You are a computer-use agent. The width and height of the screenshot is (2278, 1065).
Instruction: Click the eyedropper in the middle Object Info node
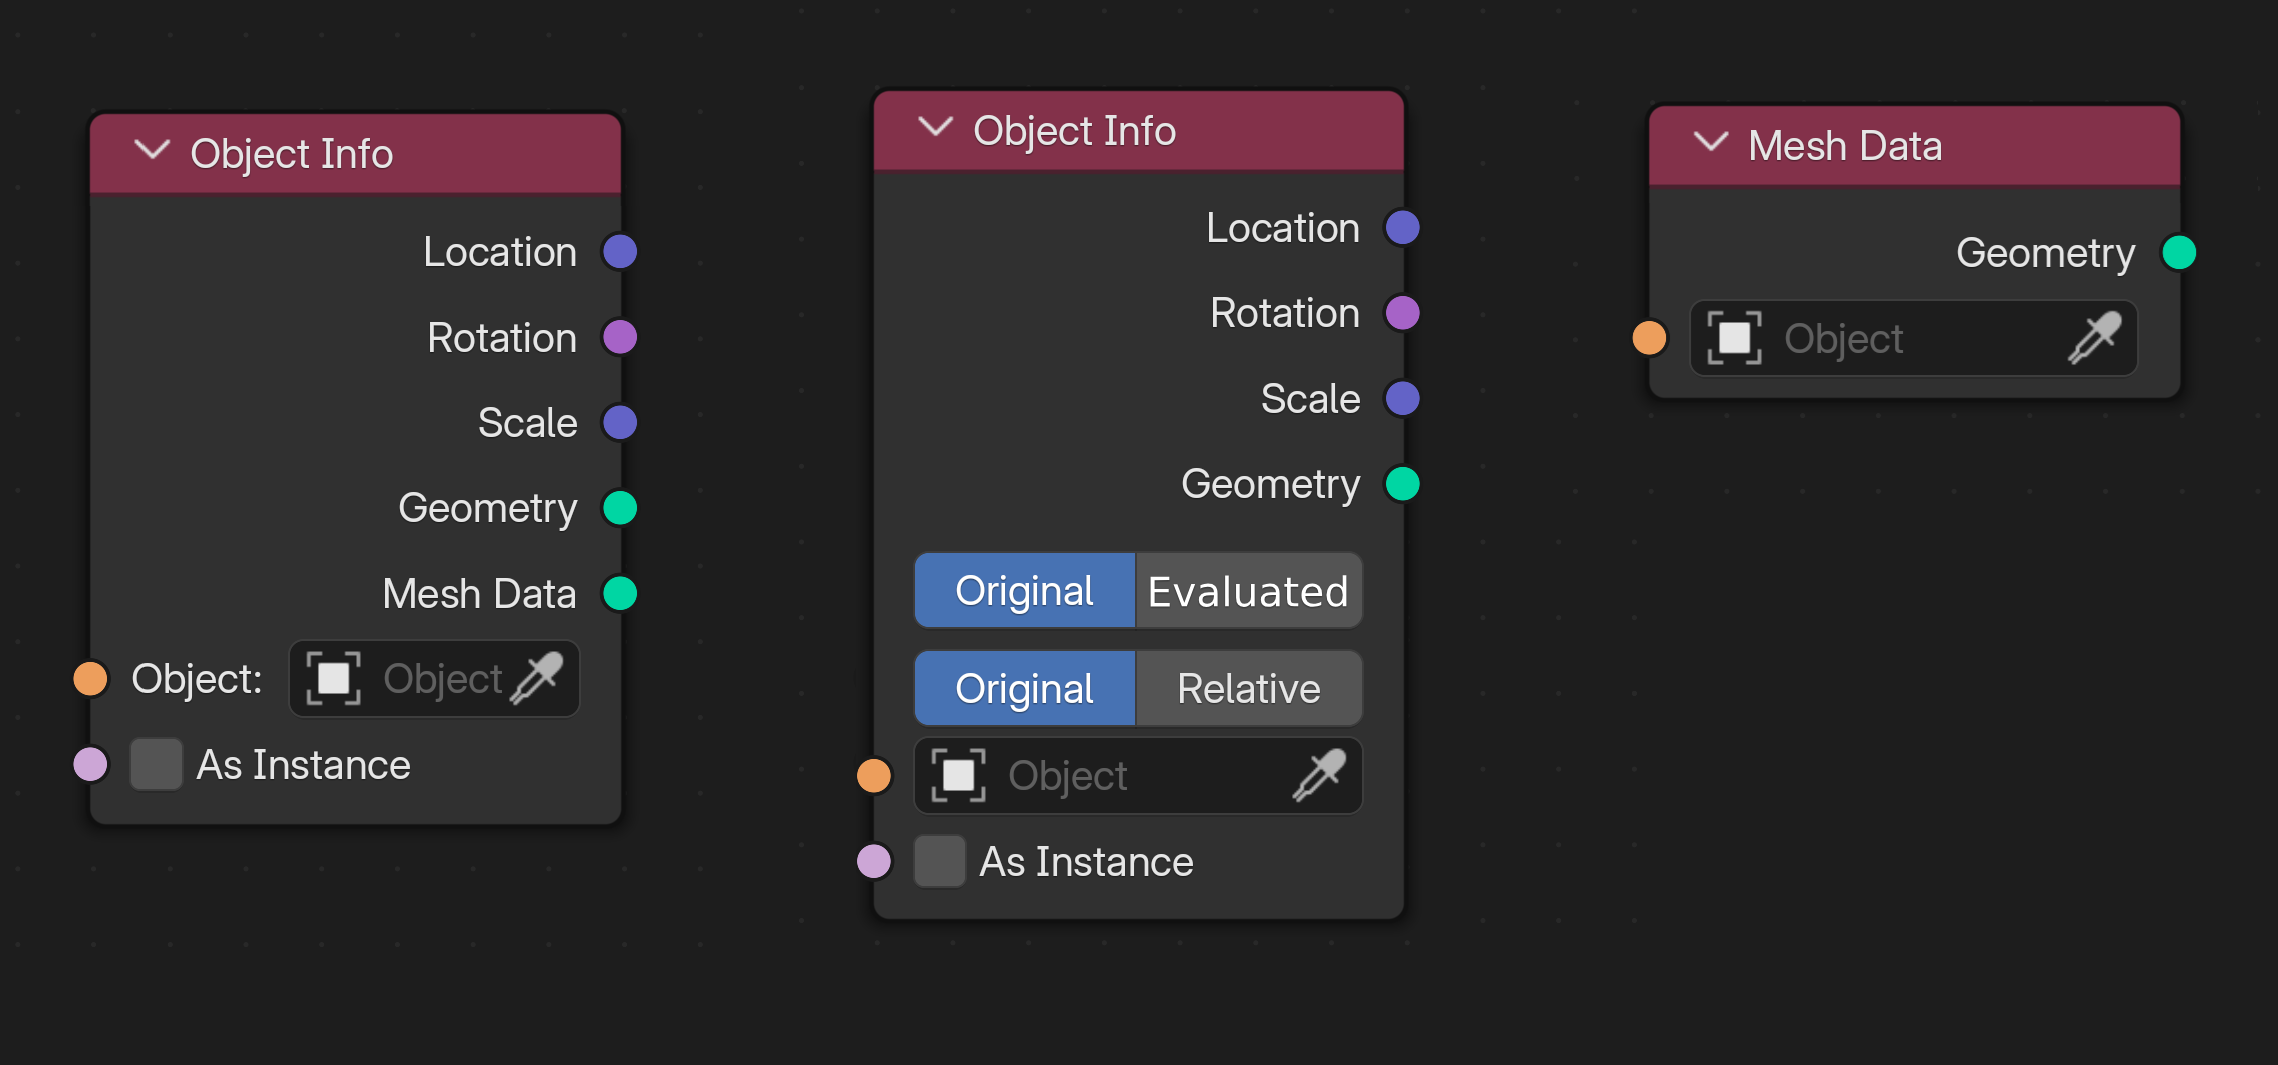pos(1319,775)
